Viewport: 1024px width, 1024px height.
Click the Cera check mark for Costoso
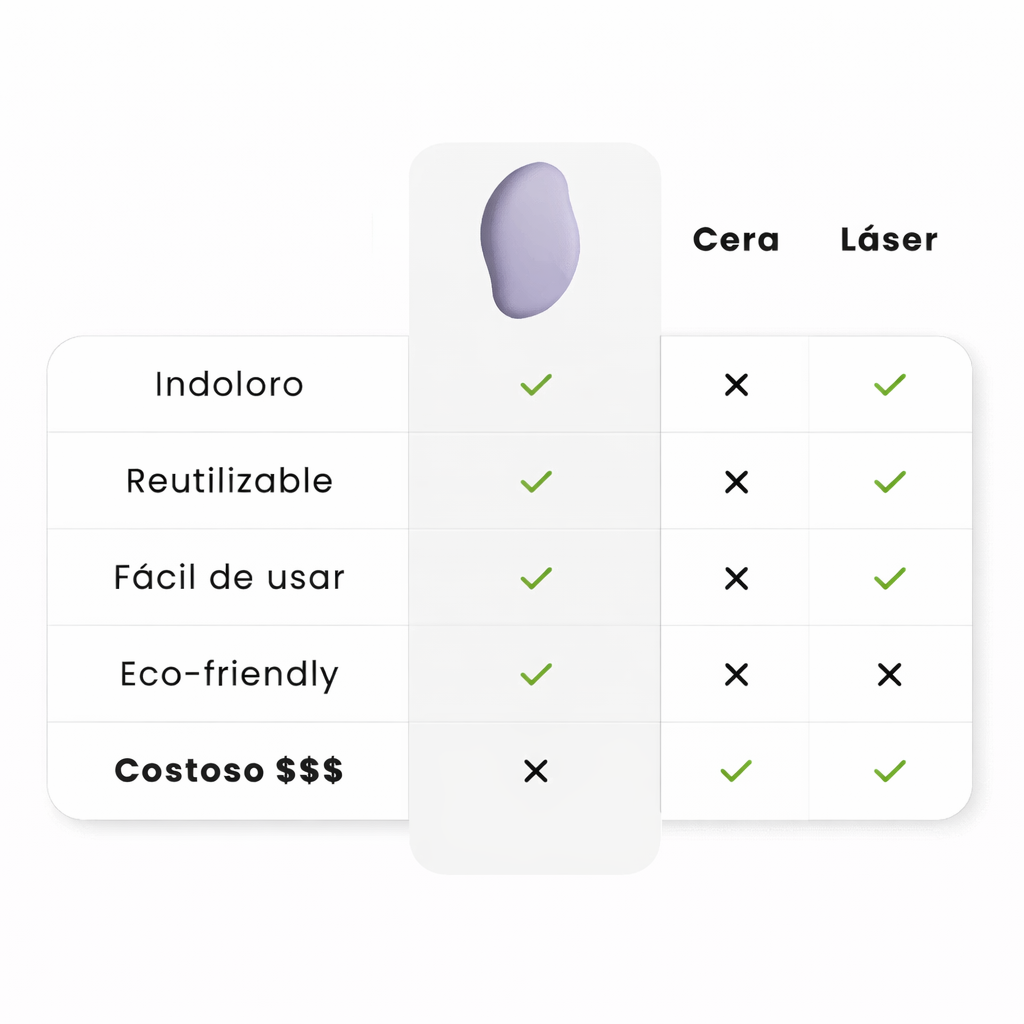click(736, 771)
